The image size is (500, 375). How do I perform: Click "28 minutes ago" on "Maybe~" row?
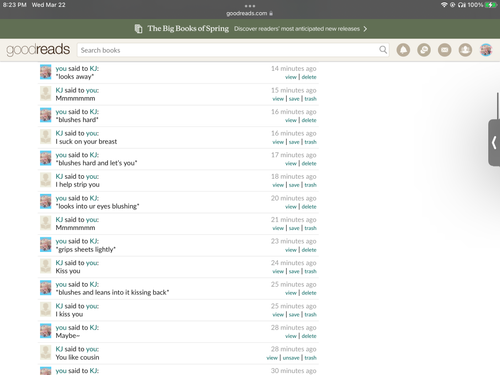tap(293, 328)
